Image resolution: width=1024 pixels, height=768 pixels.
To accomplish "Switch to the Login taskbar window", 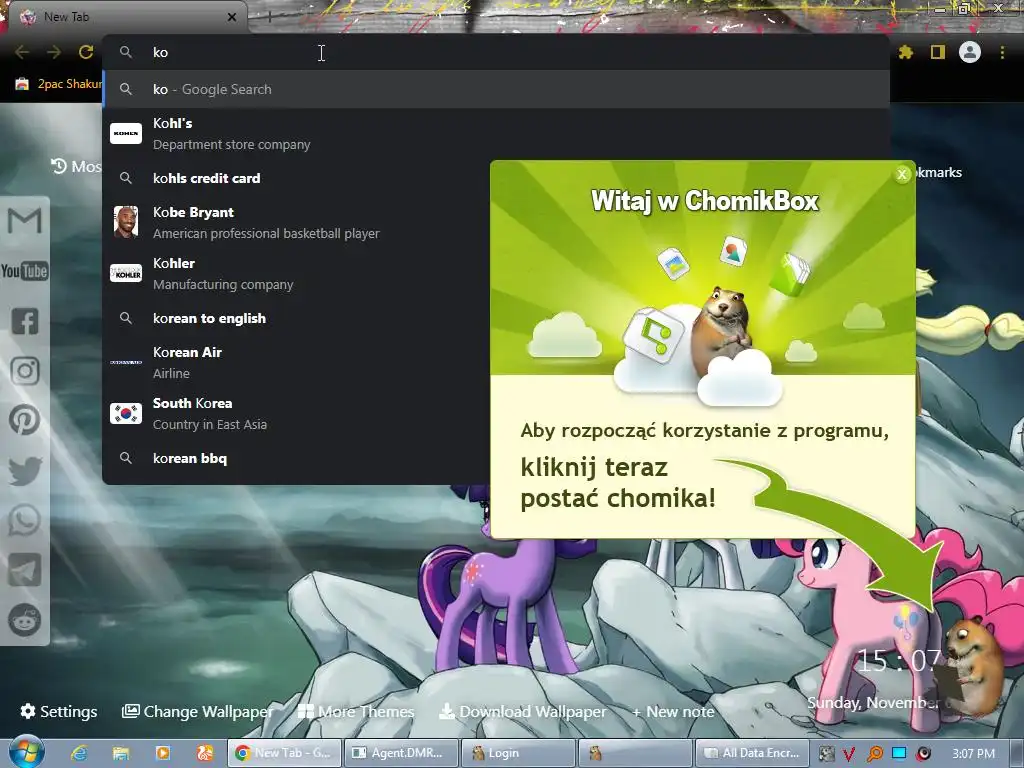I will click(518, 753).
